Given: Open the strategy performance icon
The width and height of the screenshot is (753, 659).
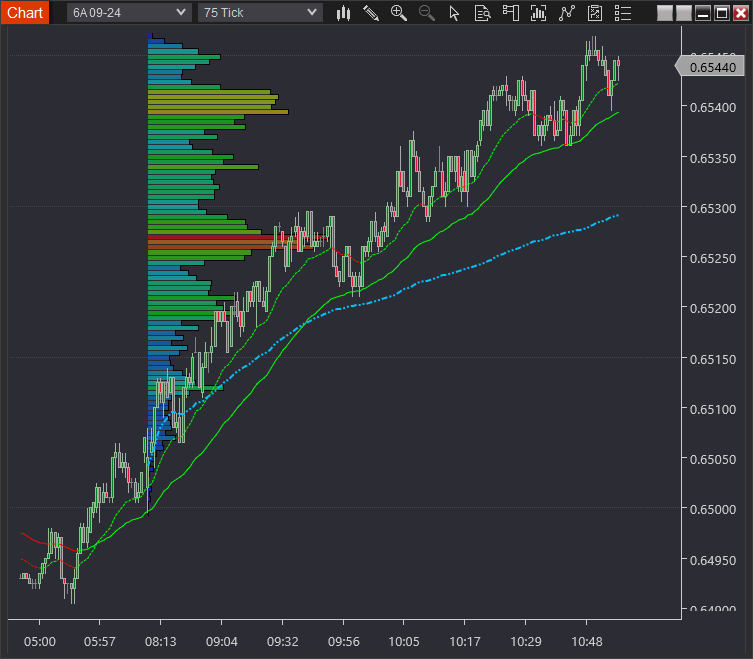Looking at the screenshot, I should point(595,13).
